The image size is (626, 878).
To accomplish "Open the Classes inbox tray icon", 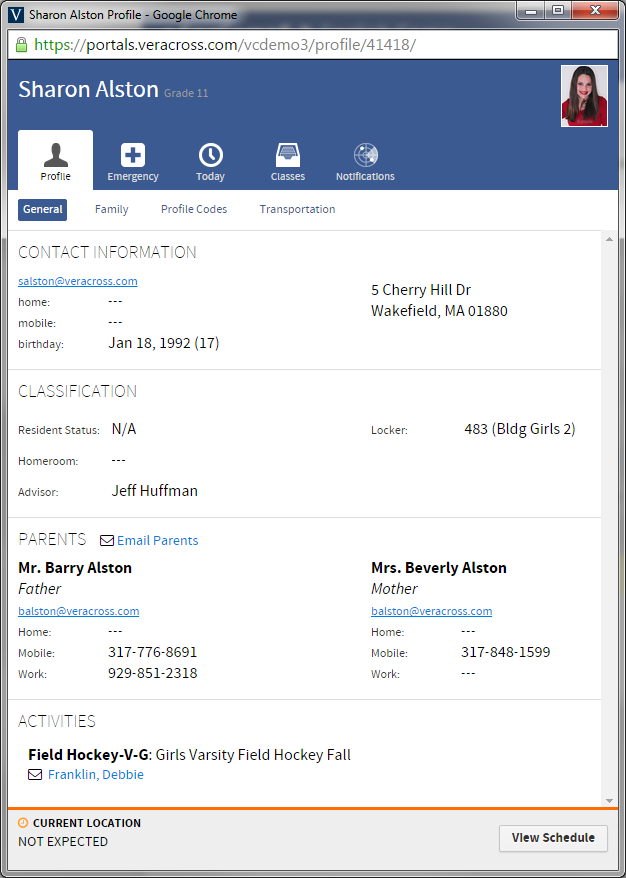I will pos(288,156).
